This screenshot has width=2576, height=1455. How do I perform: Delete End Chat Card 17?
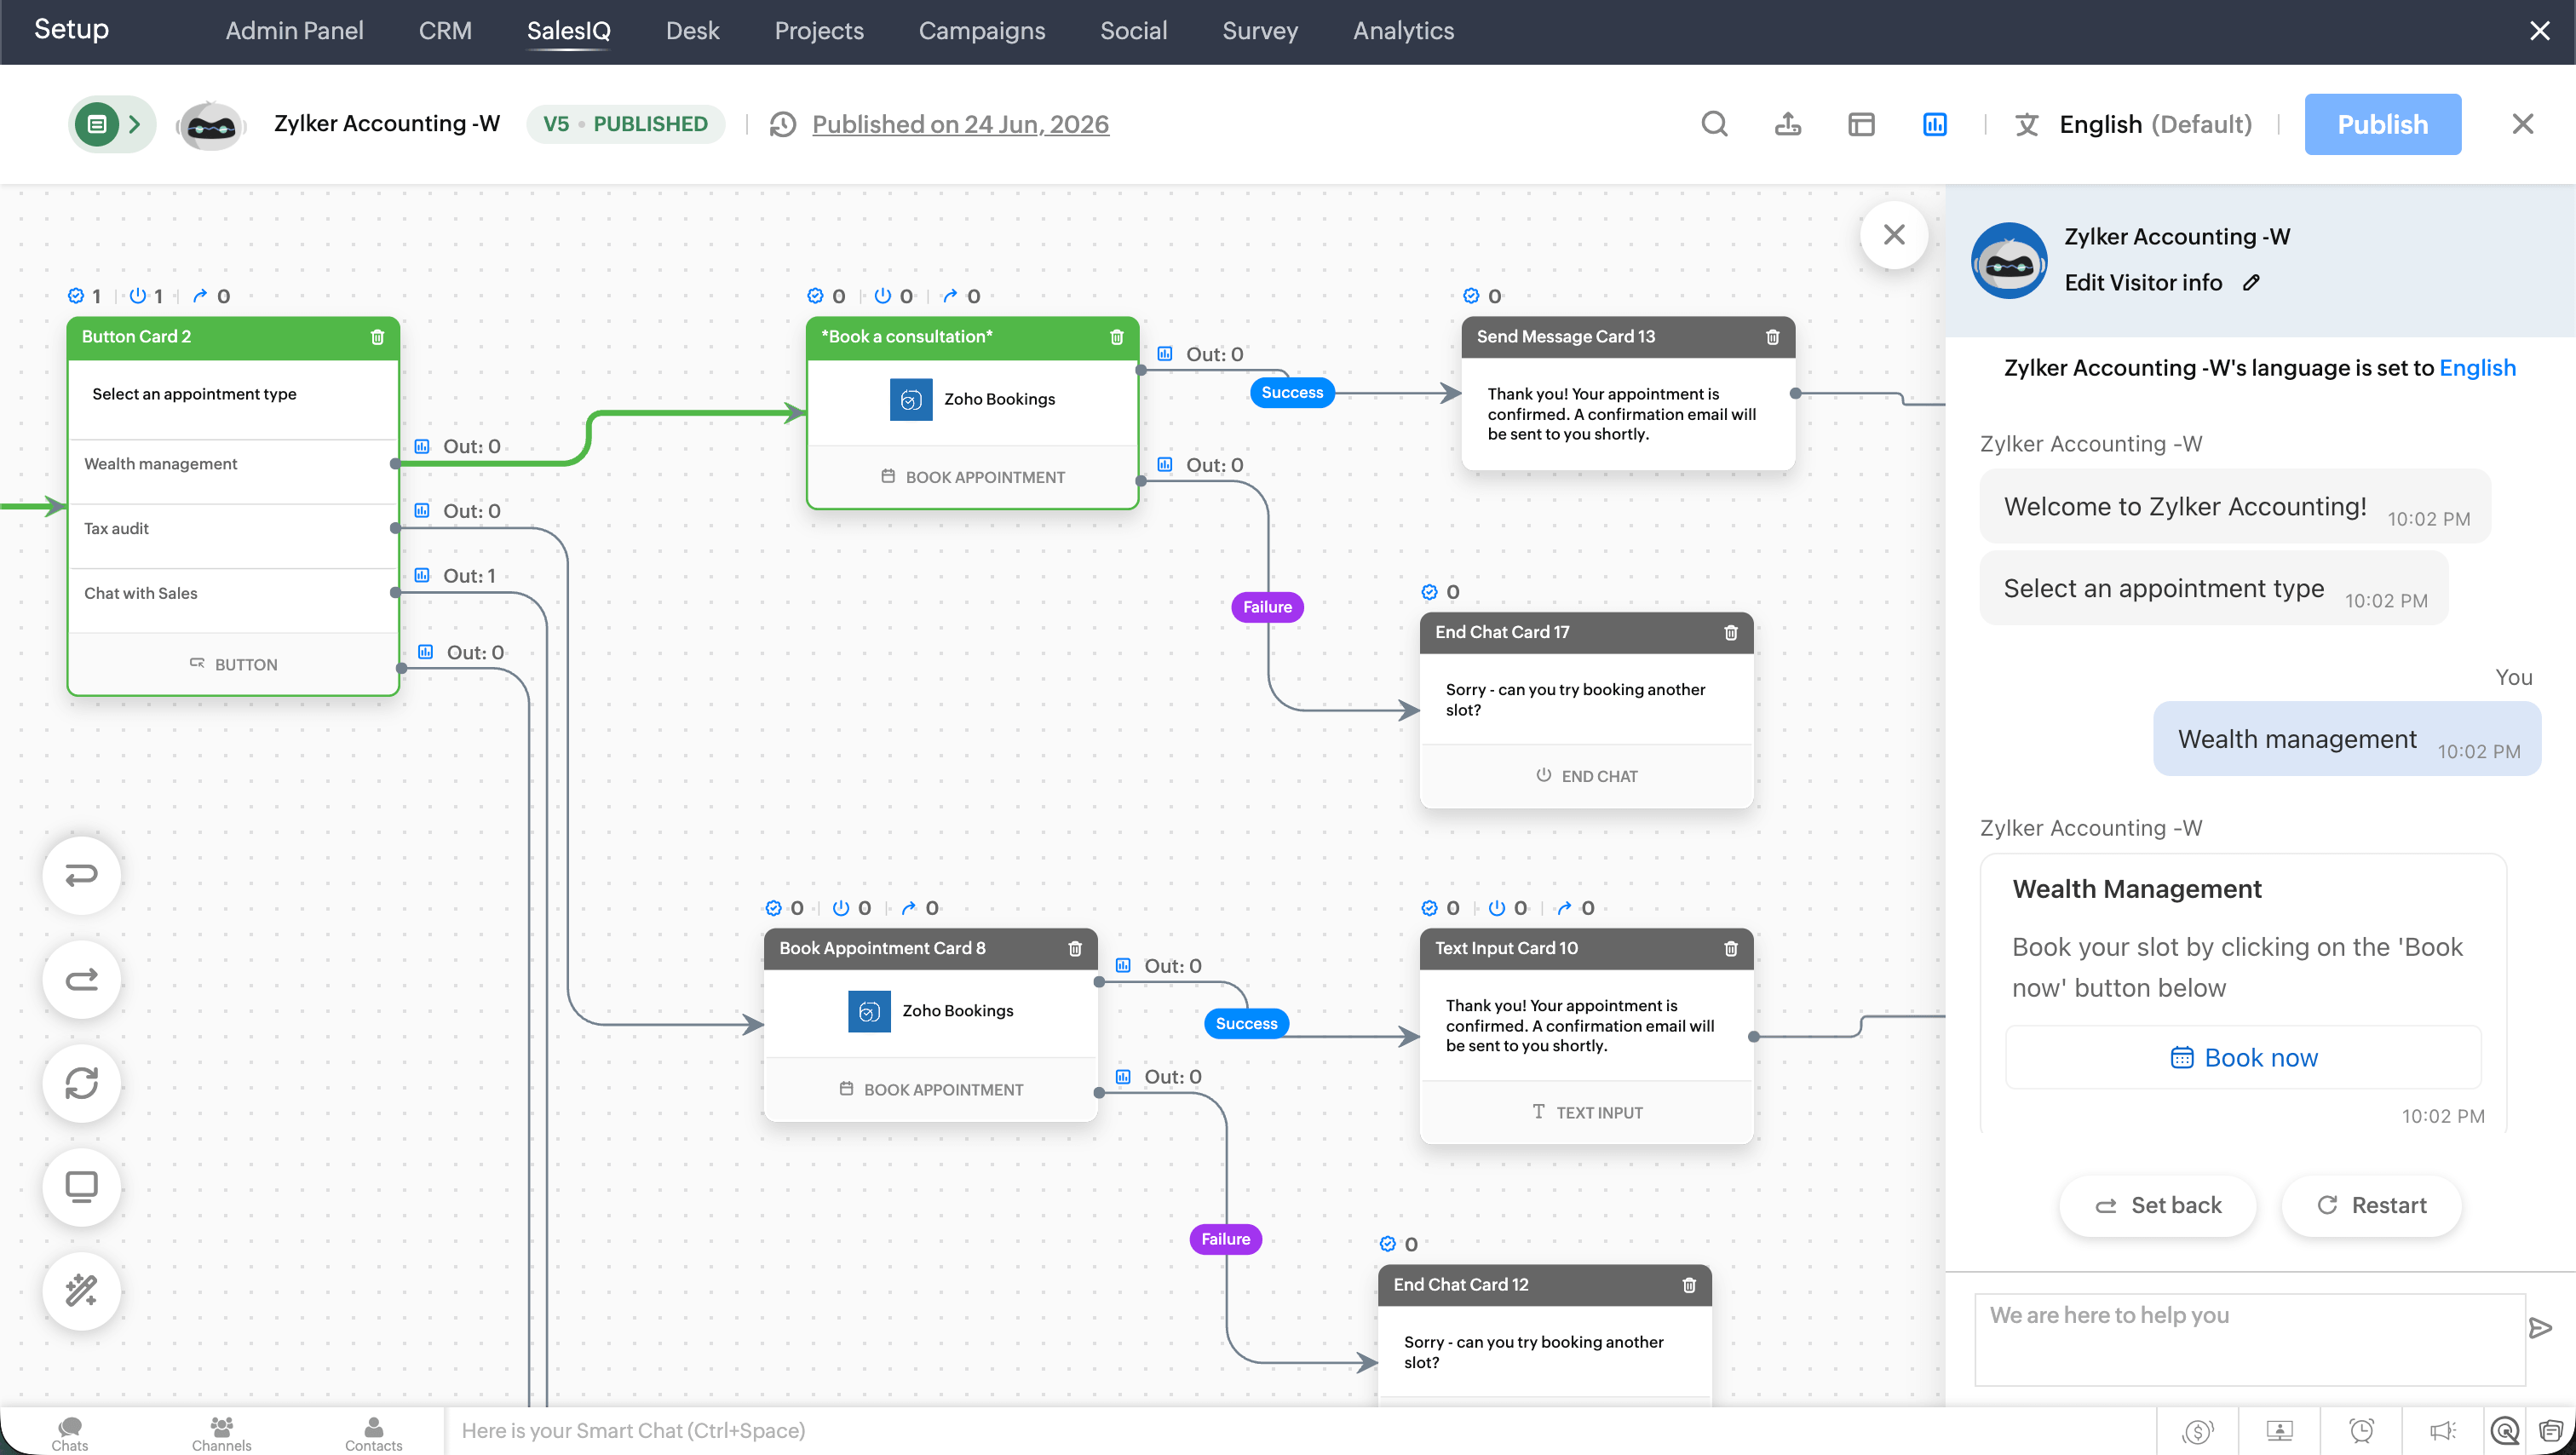[1730, 633]
